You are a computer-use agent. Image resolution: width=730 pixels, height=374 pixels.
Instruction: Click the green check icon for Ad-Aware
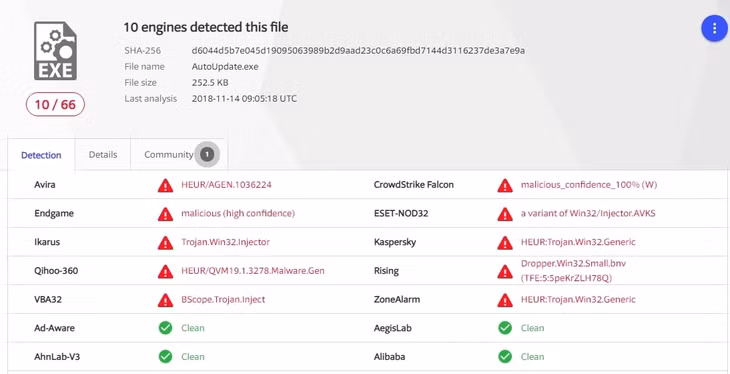tap(165, 328)
